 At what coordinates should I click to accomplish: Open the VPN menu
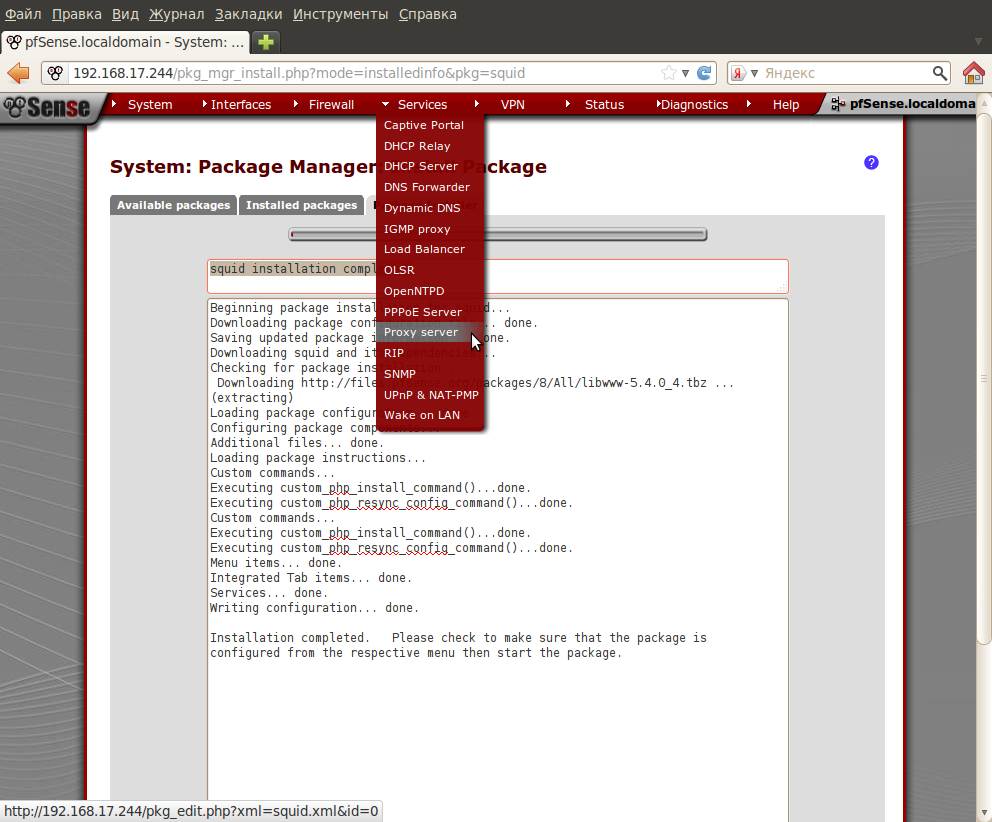tap(512, 104)
